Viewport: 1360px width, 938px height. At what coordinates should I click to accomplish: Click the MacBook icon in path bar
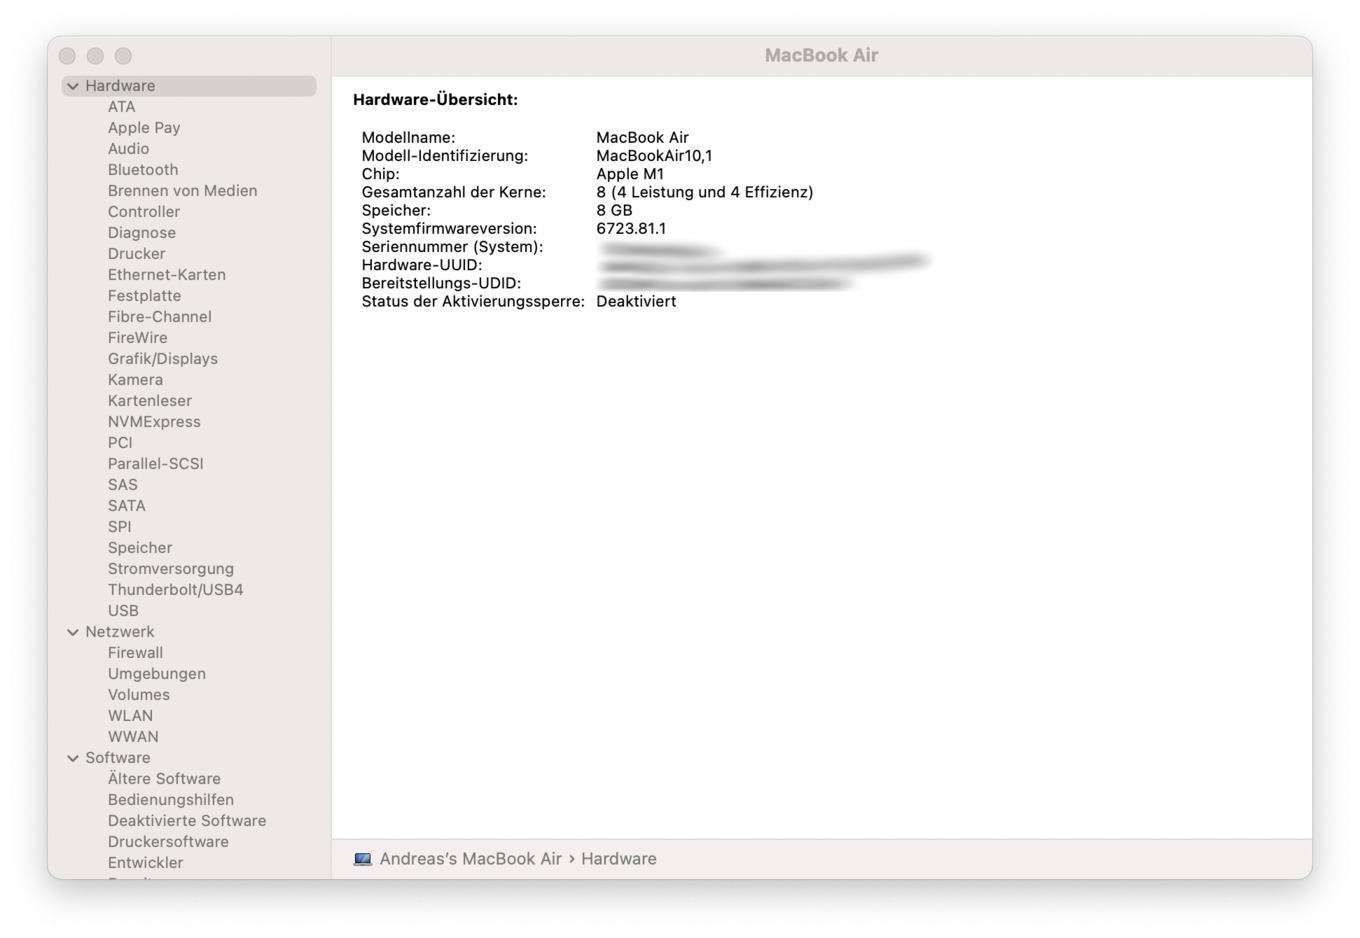coord(363,859)
